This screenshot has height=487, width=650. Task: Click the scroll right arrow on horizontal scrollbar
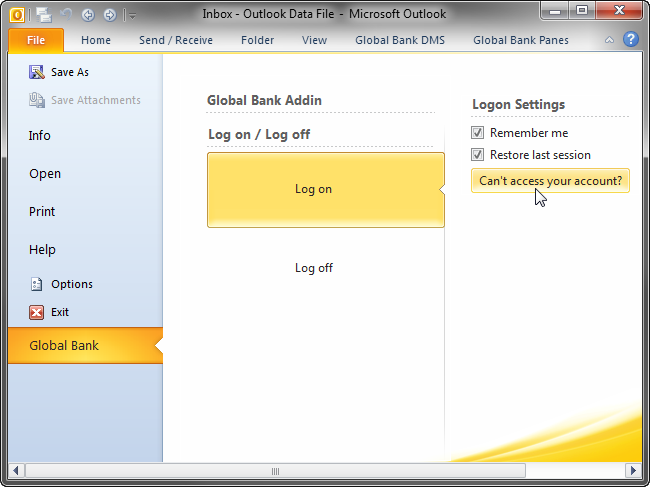[x=633, y=471]
